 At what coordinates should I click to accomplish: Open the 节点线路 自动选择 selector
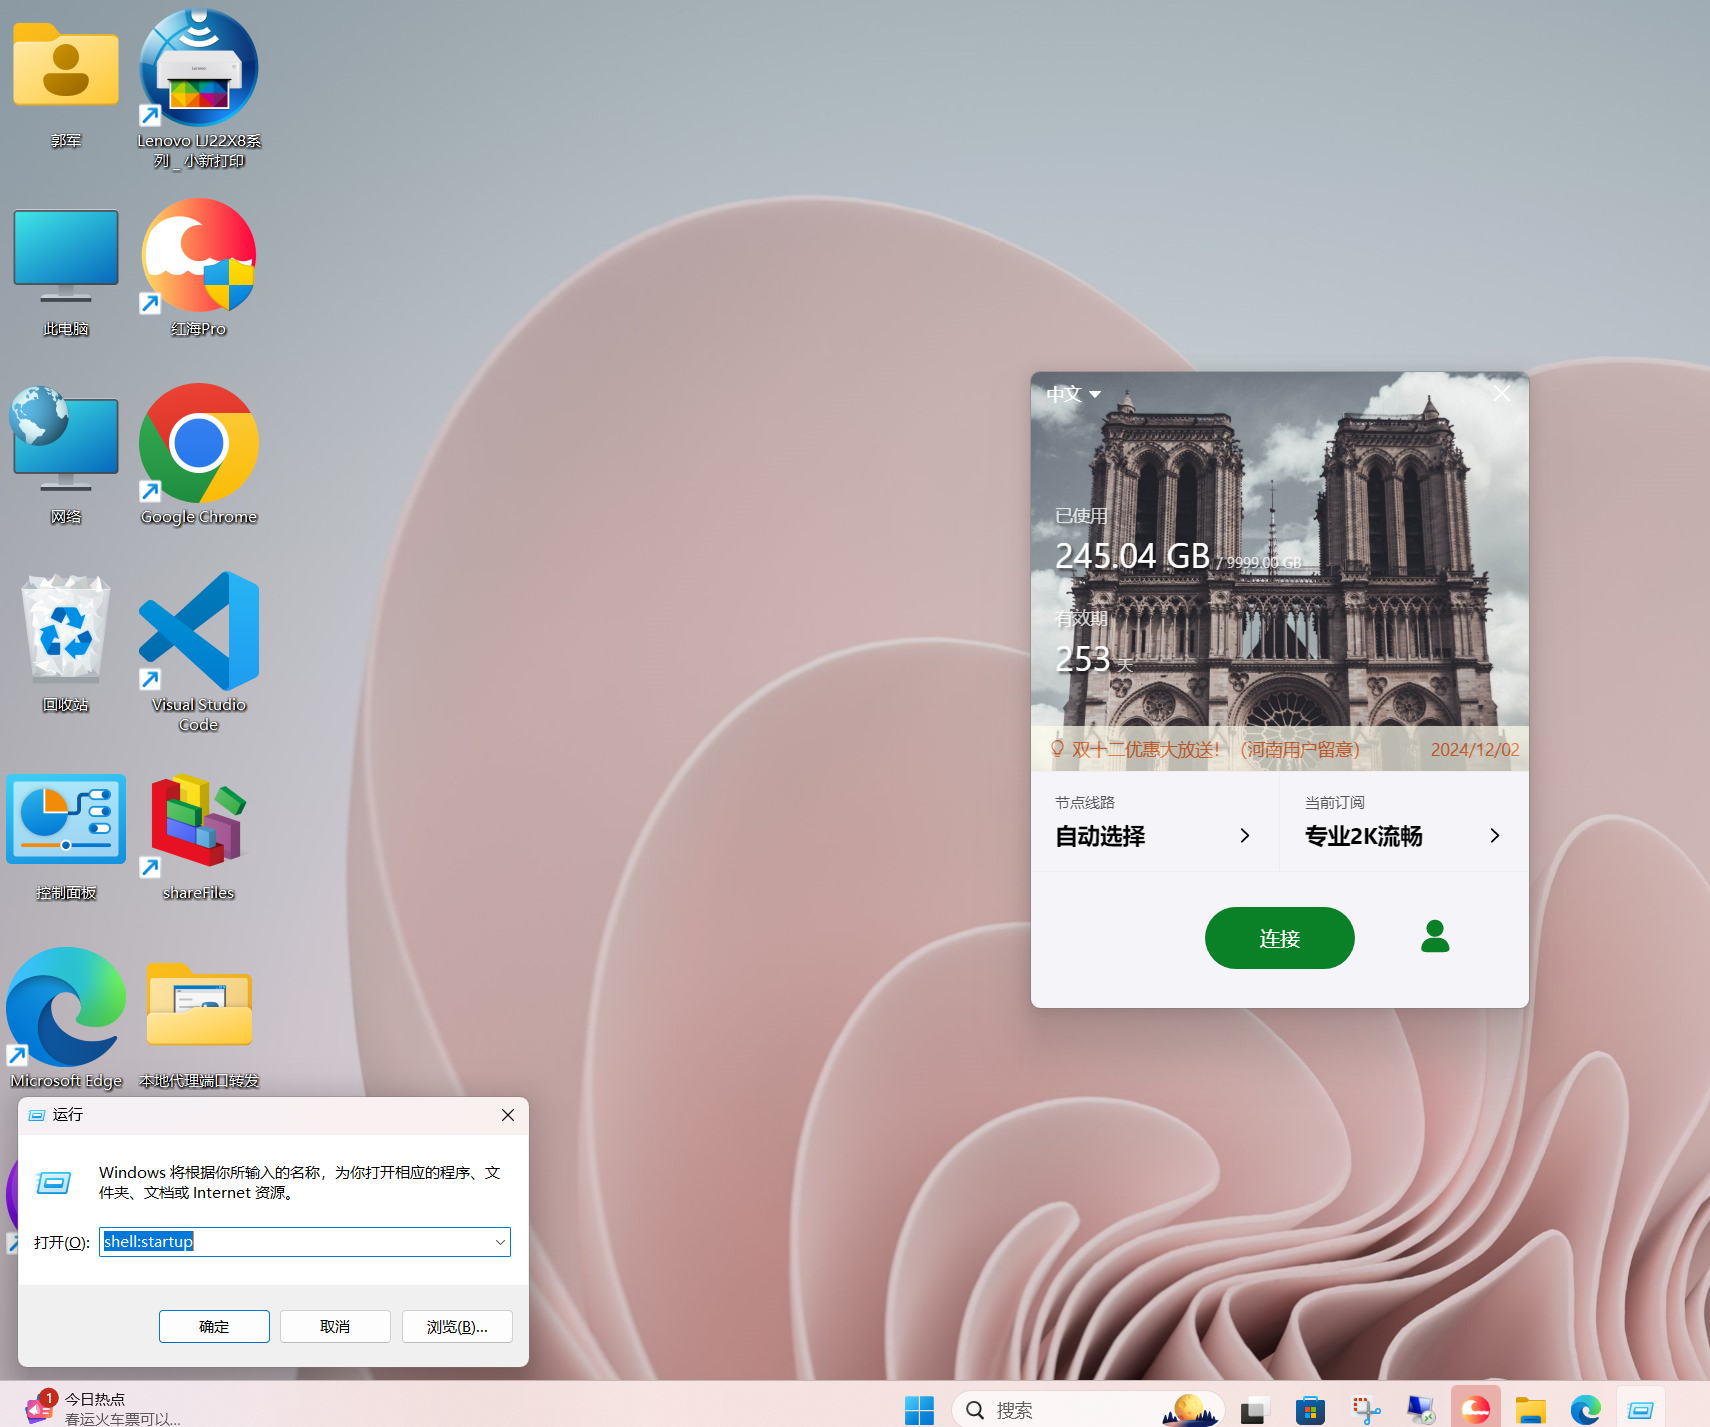[x=1153, y=836]
